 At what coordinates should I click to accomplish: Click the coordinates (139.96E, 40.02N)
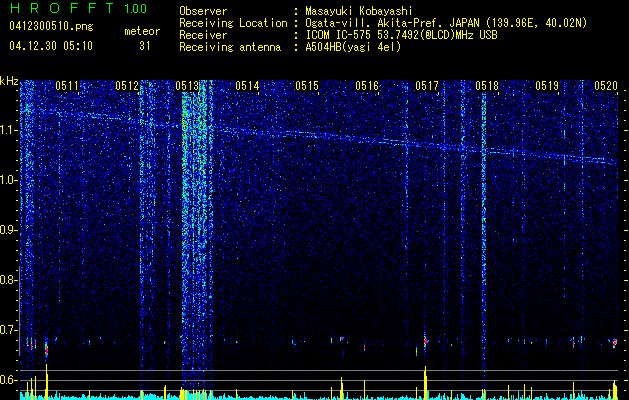click(535, 23)
